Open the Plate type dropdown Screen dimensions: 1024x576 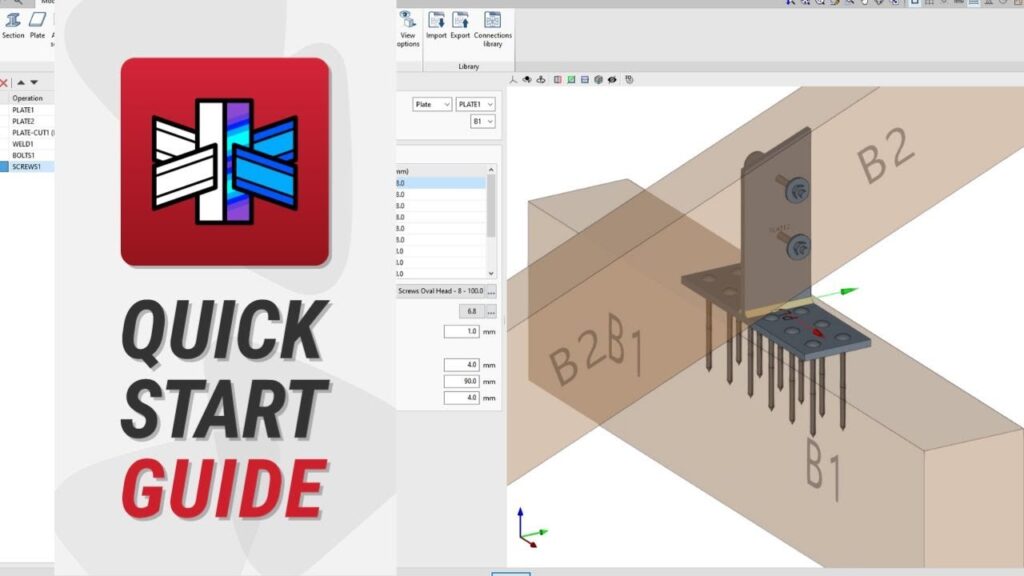[x=432, y=104]
